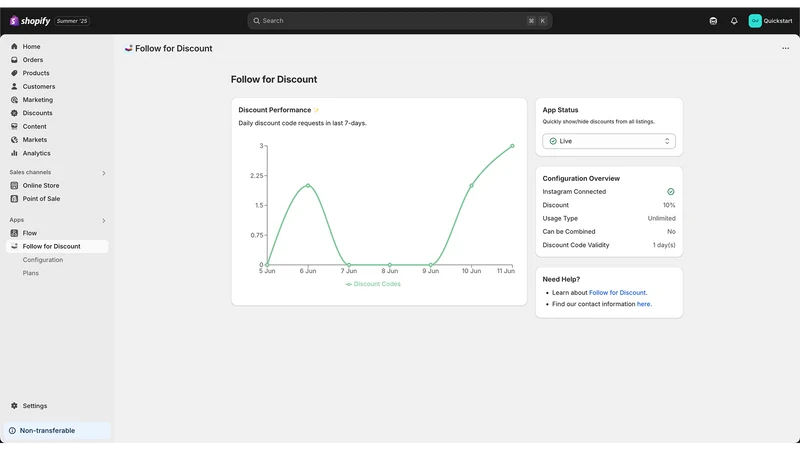The width and height of the screenshot is (800, 450).
Task: Open the store sidekick icon beside bell
Action: 713,21
